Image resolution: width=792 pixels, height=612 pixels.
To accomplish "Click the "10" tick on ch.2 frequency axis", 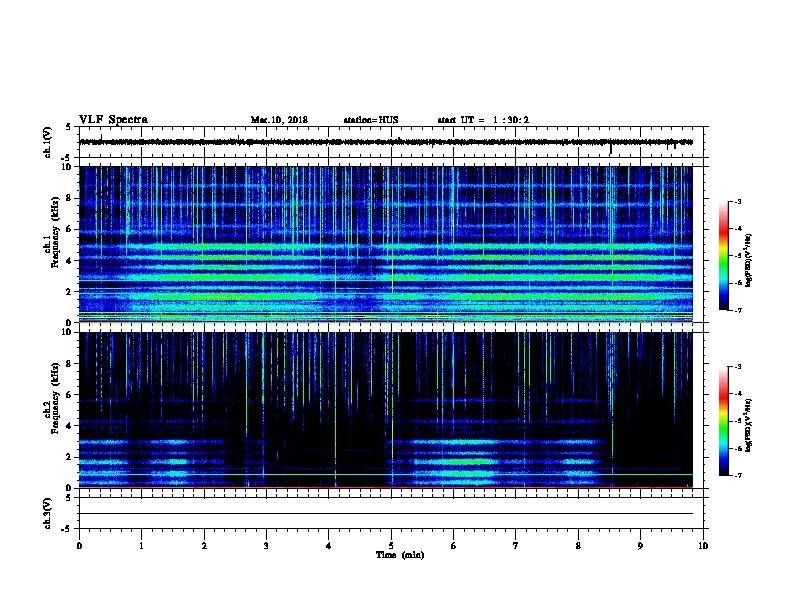I will pyautogui.click(x=68, y=332).
